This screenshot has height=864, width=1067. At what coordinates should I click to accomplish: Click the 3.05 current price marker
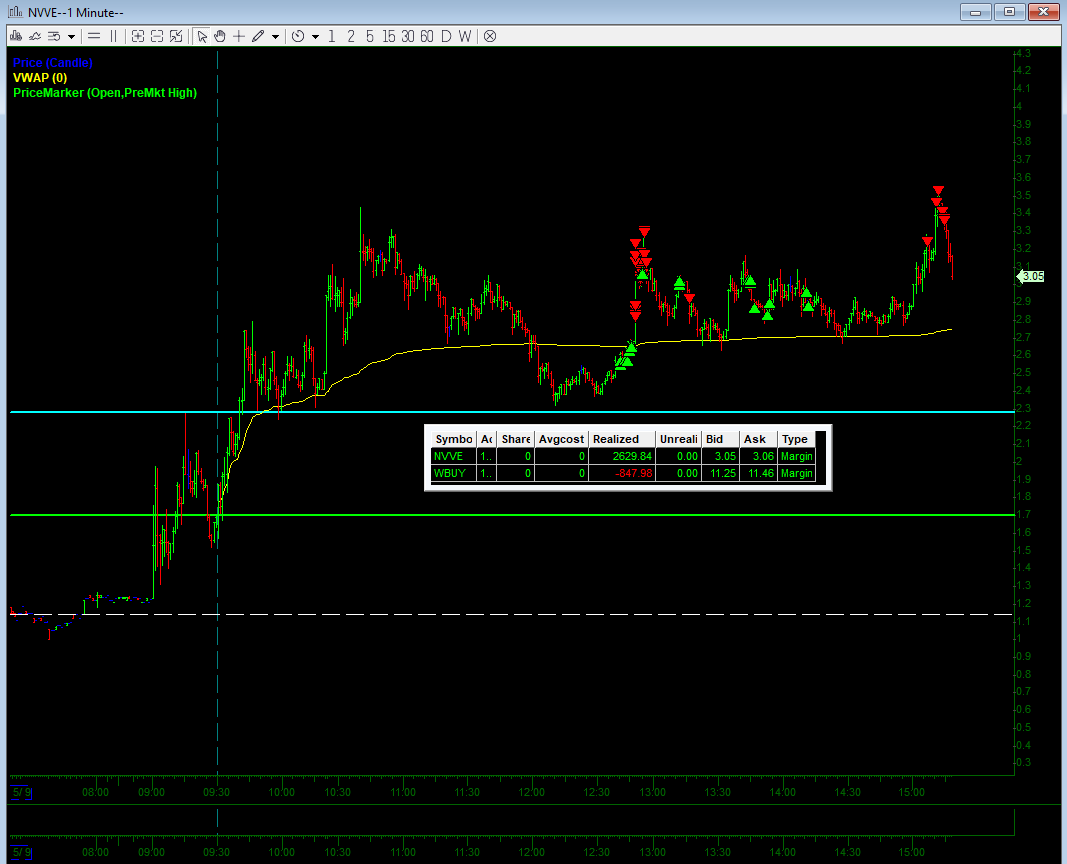click(1031, 276)
